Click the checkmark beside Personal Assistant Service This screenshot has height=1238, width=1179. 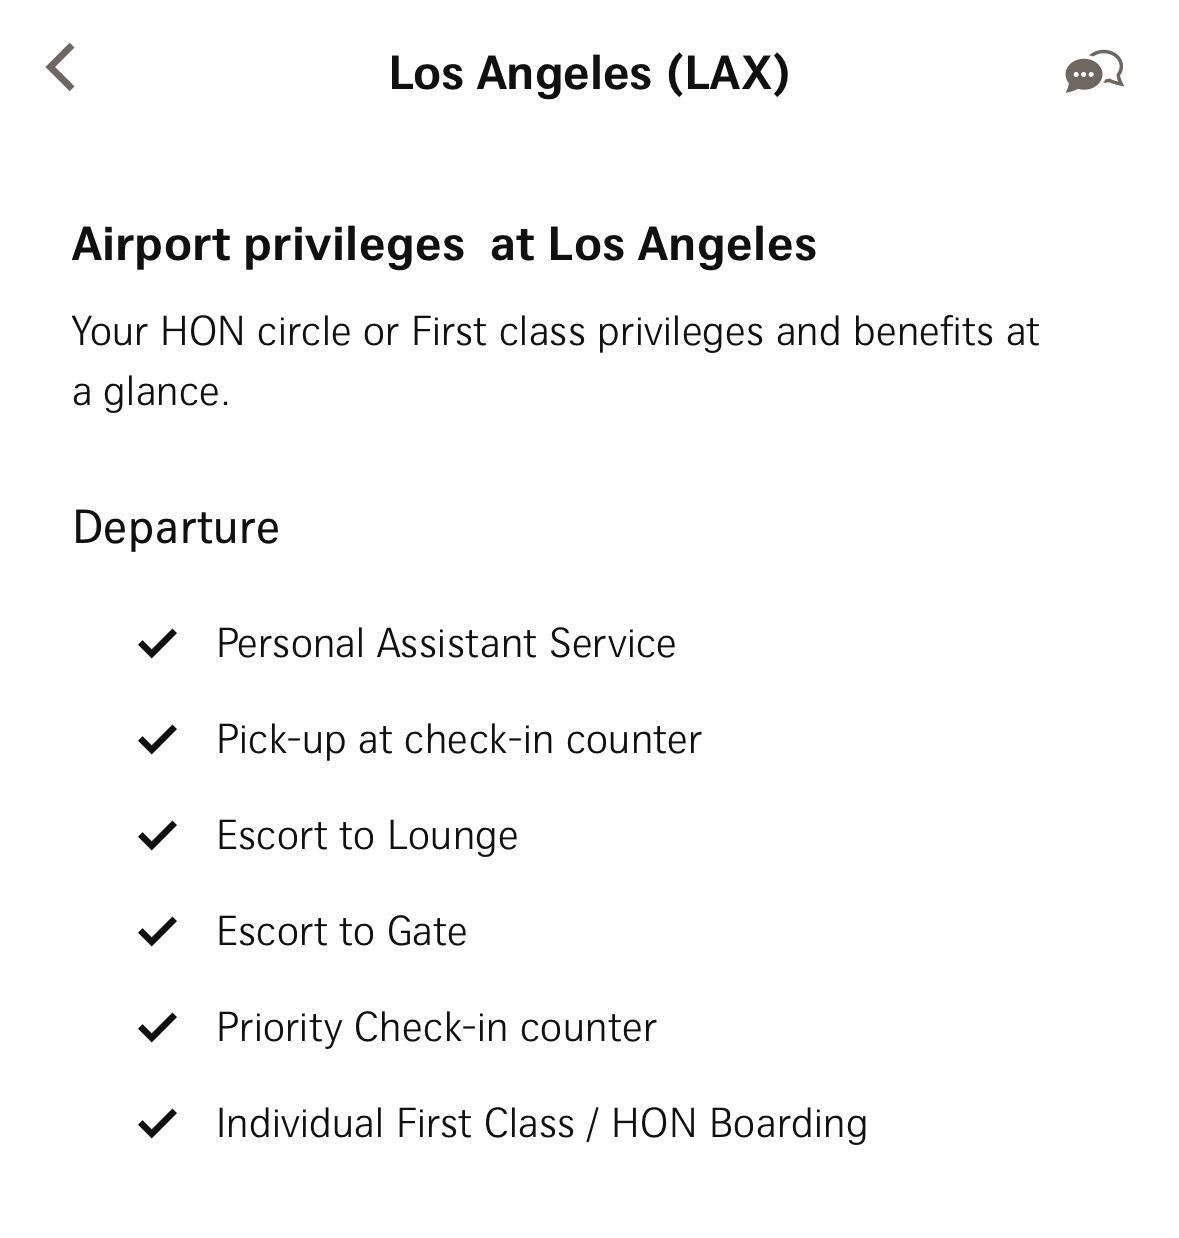coord(157,644)
